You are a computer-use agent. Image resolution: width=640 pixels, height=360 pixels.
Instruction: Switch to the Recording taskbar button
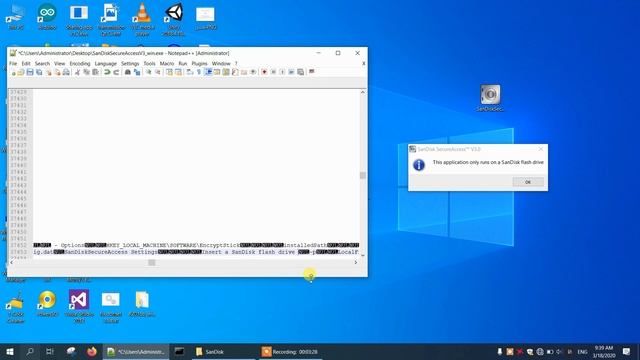(291, 351)
